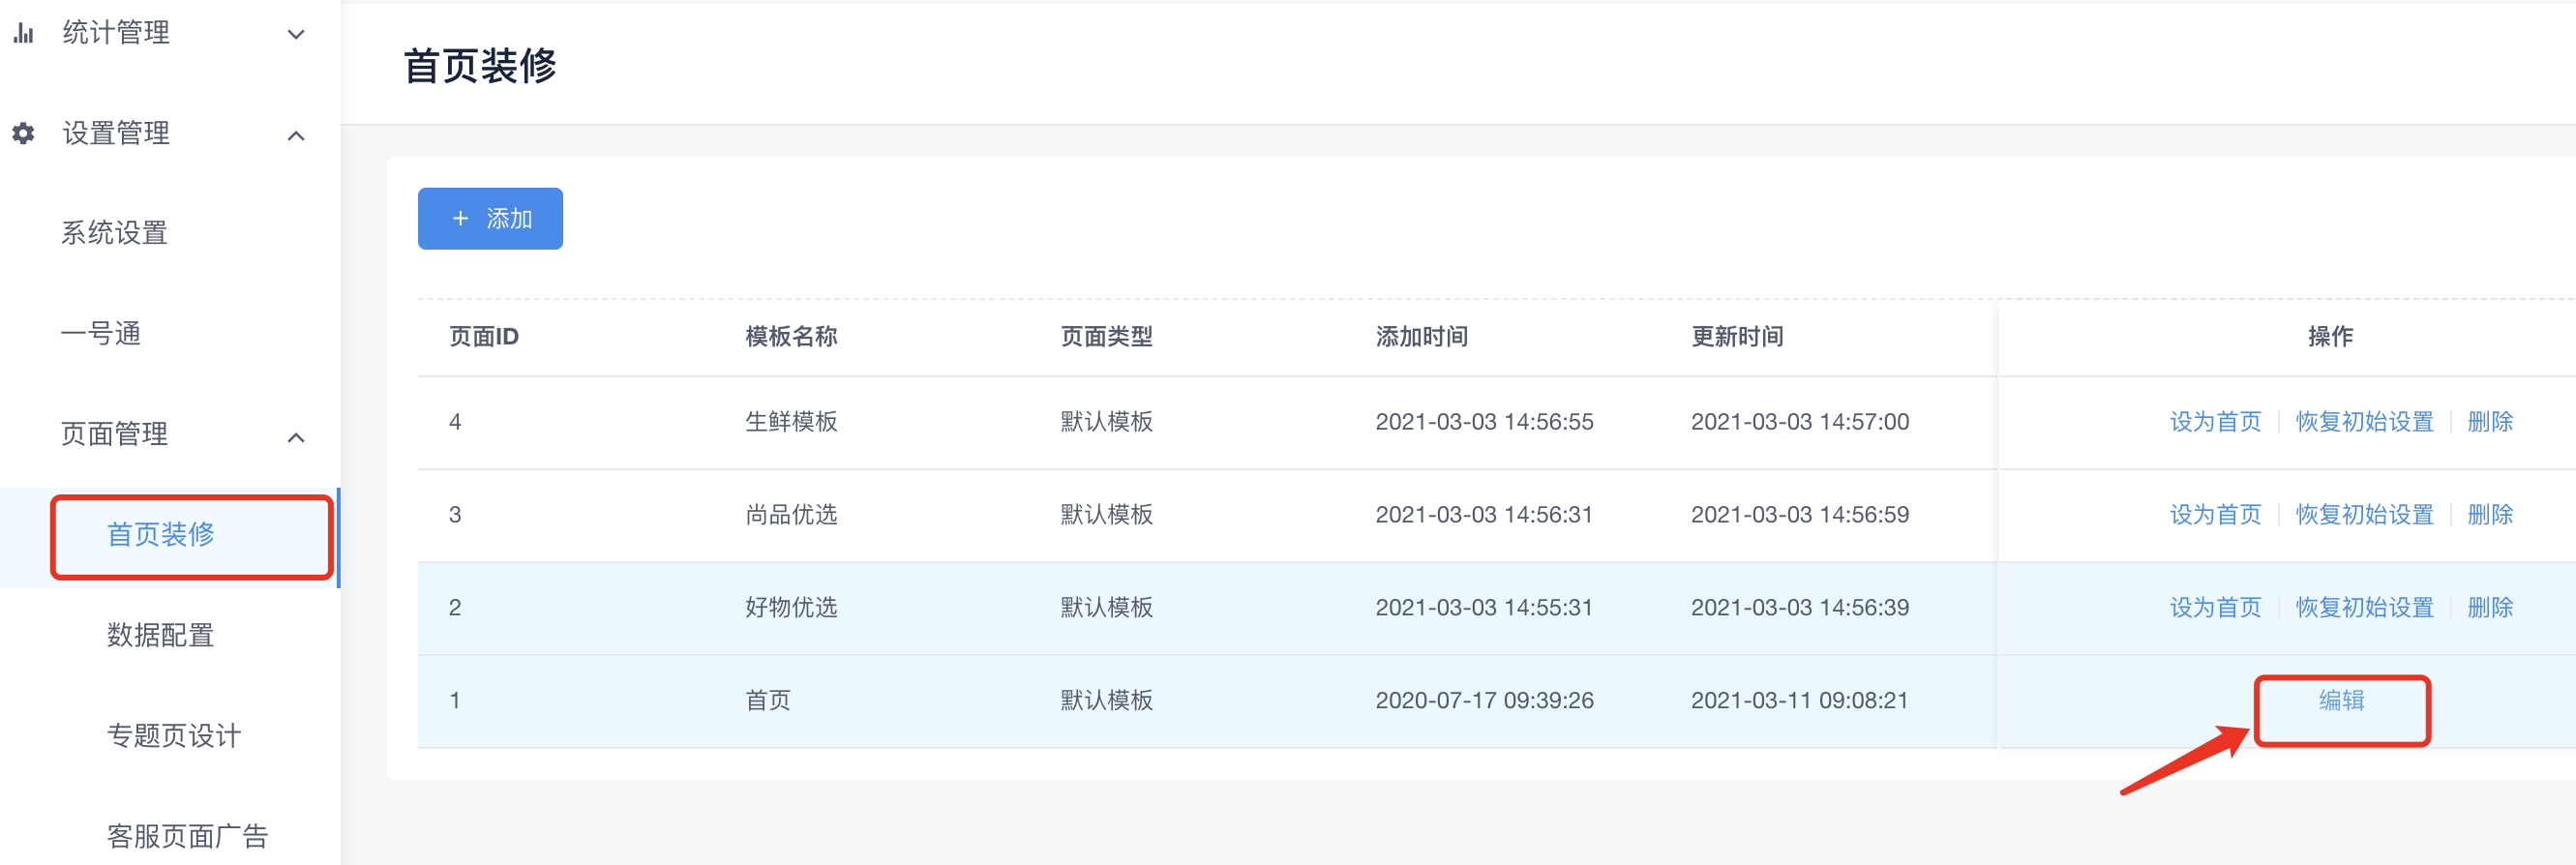Click update time 2021-03-03 14:56:39
This screenshot has height=865, width=2576.
click(x=1800, y=608)
